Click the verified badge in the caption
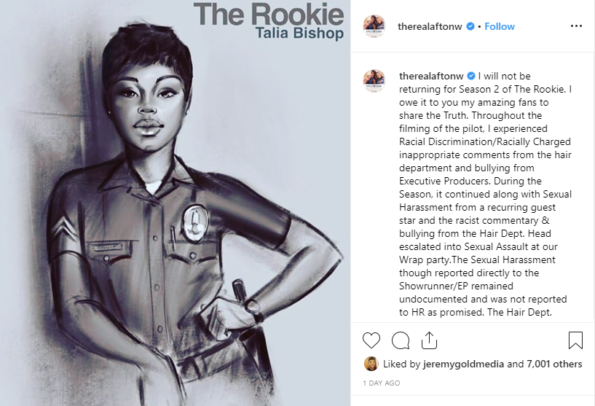The image size is (595, 406). tap(471, 76)
